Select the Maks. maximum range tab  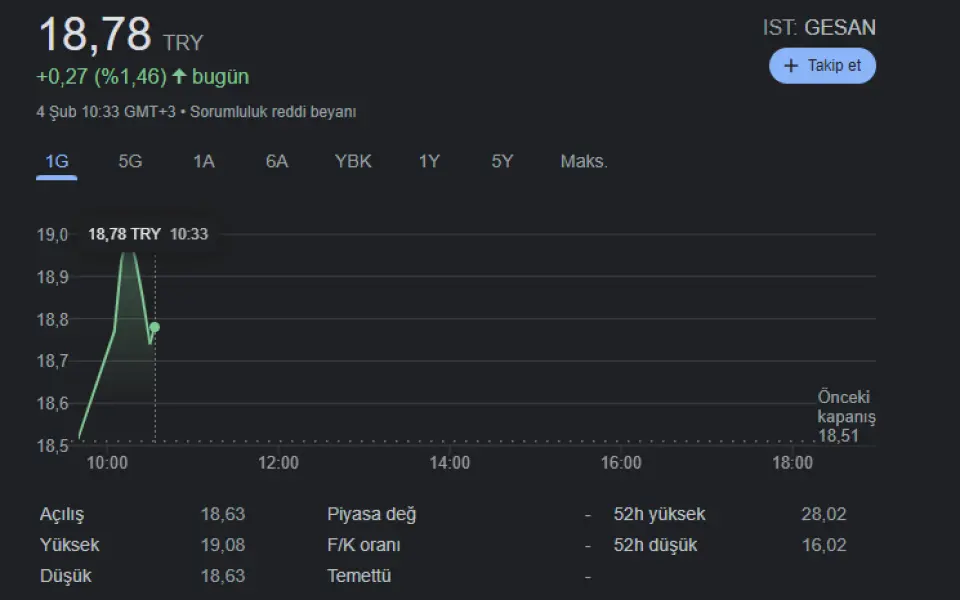coord(584,162)
